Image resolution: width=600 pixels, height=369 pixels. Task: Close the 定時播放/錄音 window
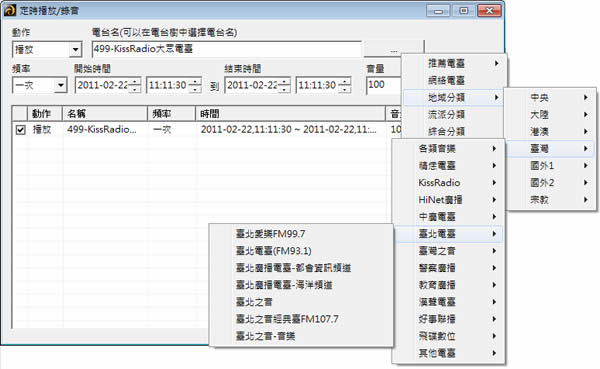click(489, 11)
